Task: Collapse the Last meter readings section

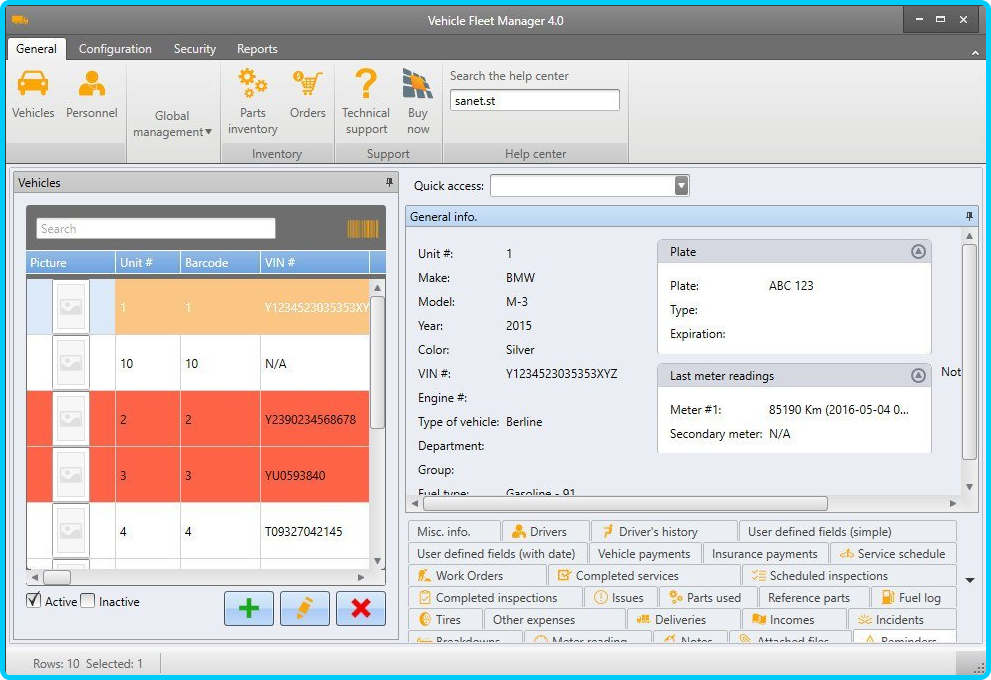Action: tap(918, 376)
